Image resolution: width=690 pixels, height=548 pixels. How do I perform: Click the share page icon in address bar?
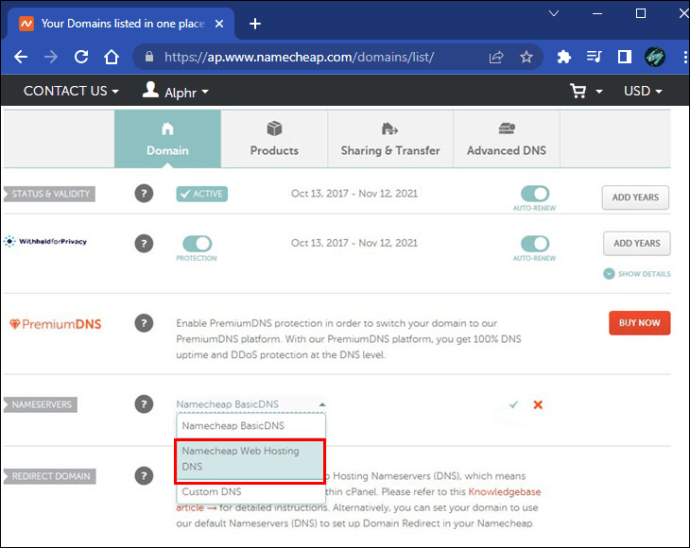coord(496,57)
